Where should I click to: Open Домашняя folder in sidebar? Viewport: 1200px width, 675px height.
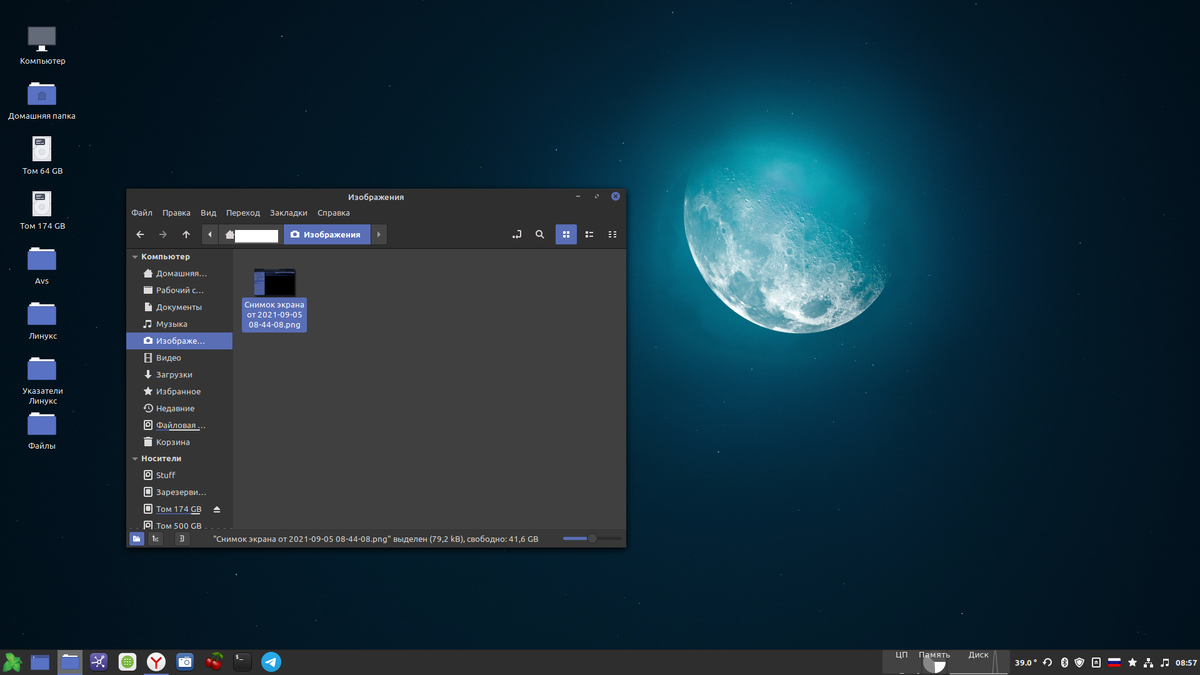[x=180, y=273]
